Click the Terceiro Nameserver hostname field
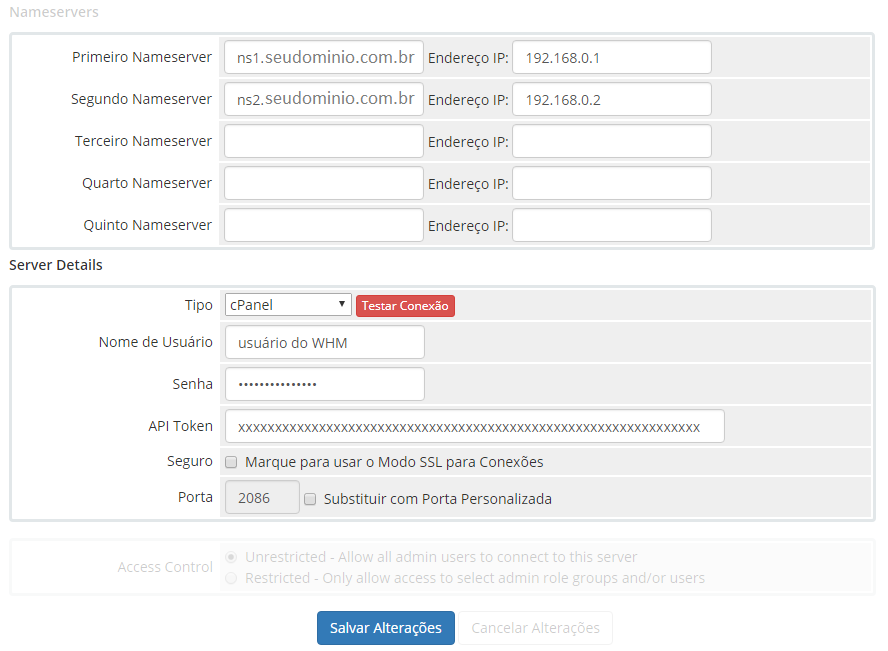Screen dimensions: 888x651 coord(324,141)
